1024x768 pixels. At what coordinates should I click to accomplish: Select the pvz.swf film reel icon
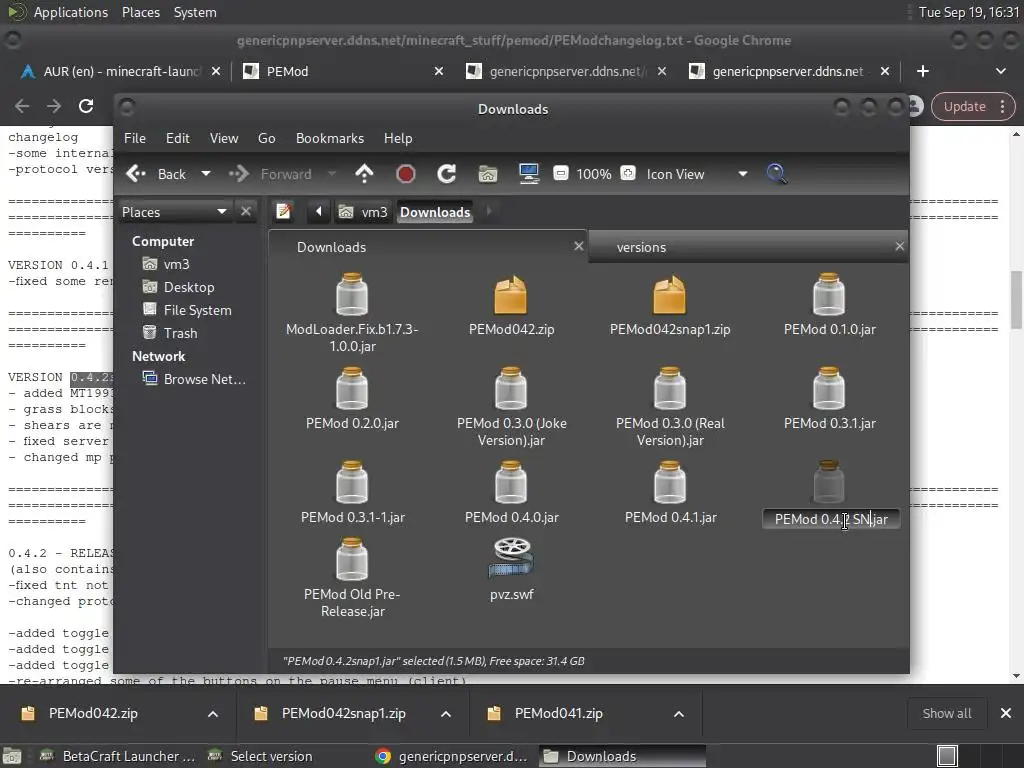(x=511, y=558)
